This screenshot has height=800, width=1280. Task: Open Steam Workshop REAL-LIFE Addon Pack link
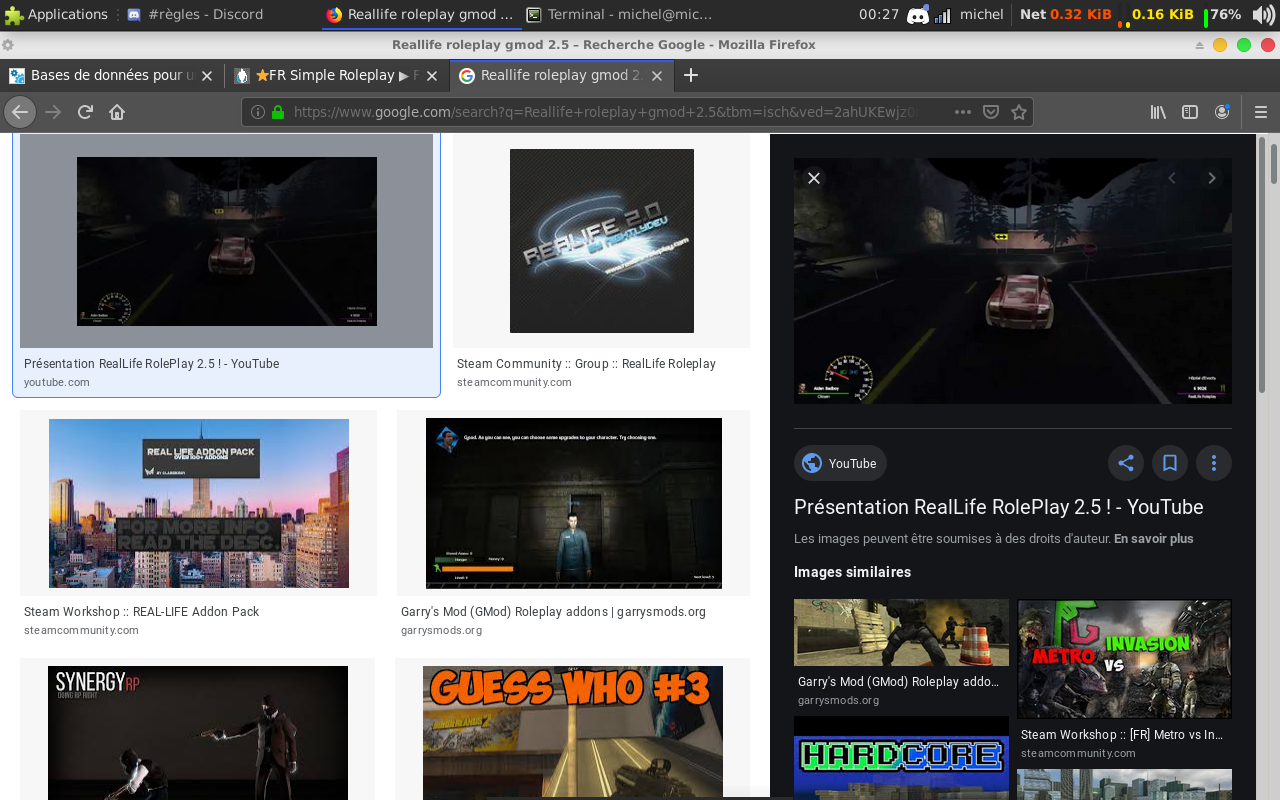tap(141, 612)
